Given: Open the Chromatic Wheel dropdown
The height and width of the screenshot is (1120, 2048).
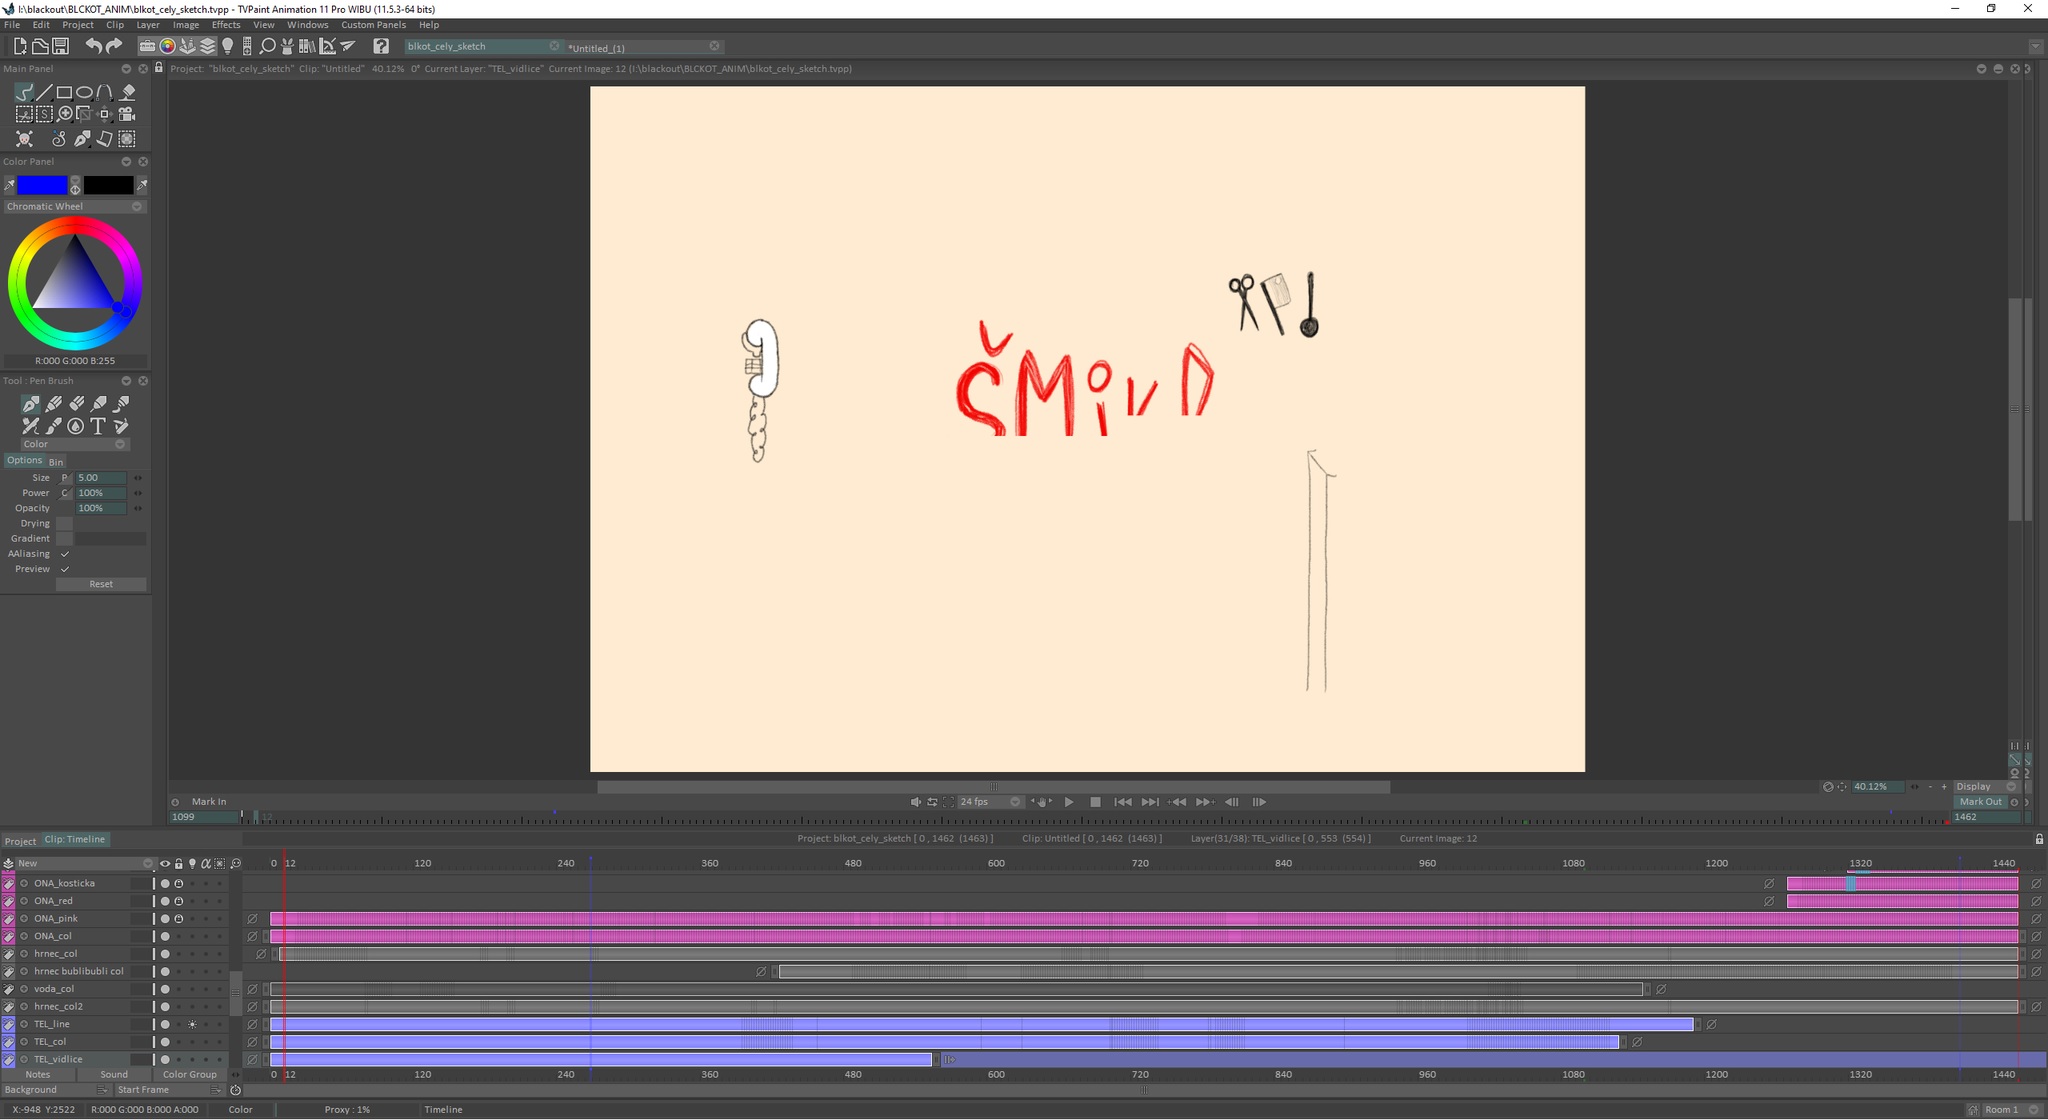Looking at the screenshot, I should point(75,207).
